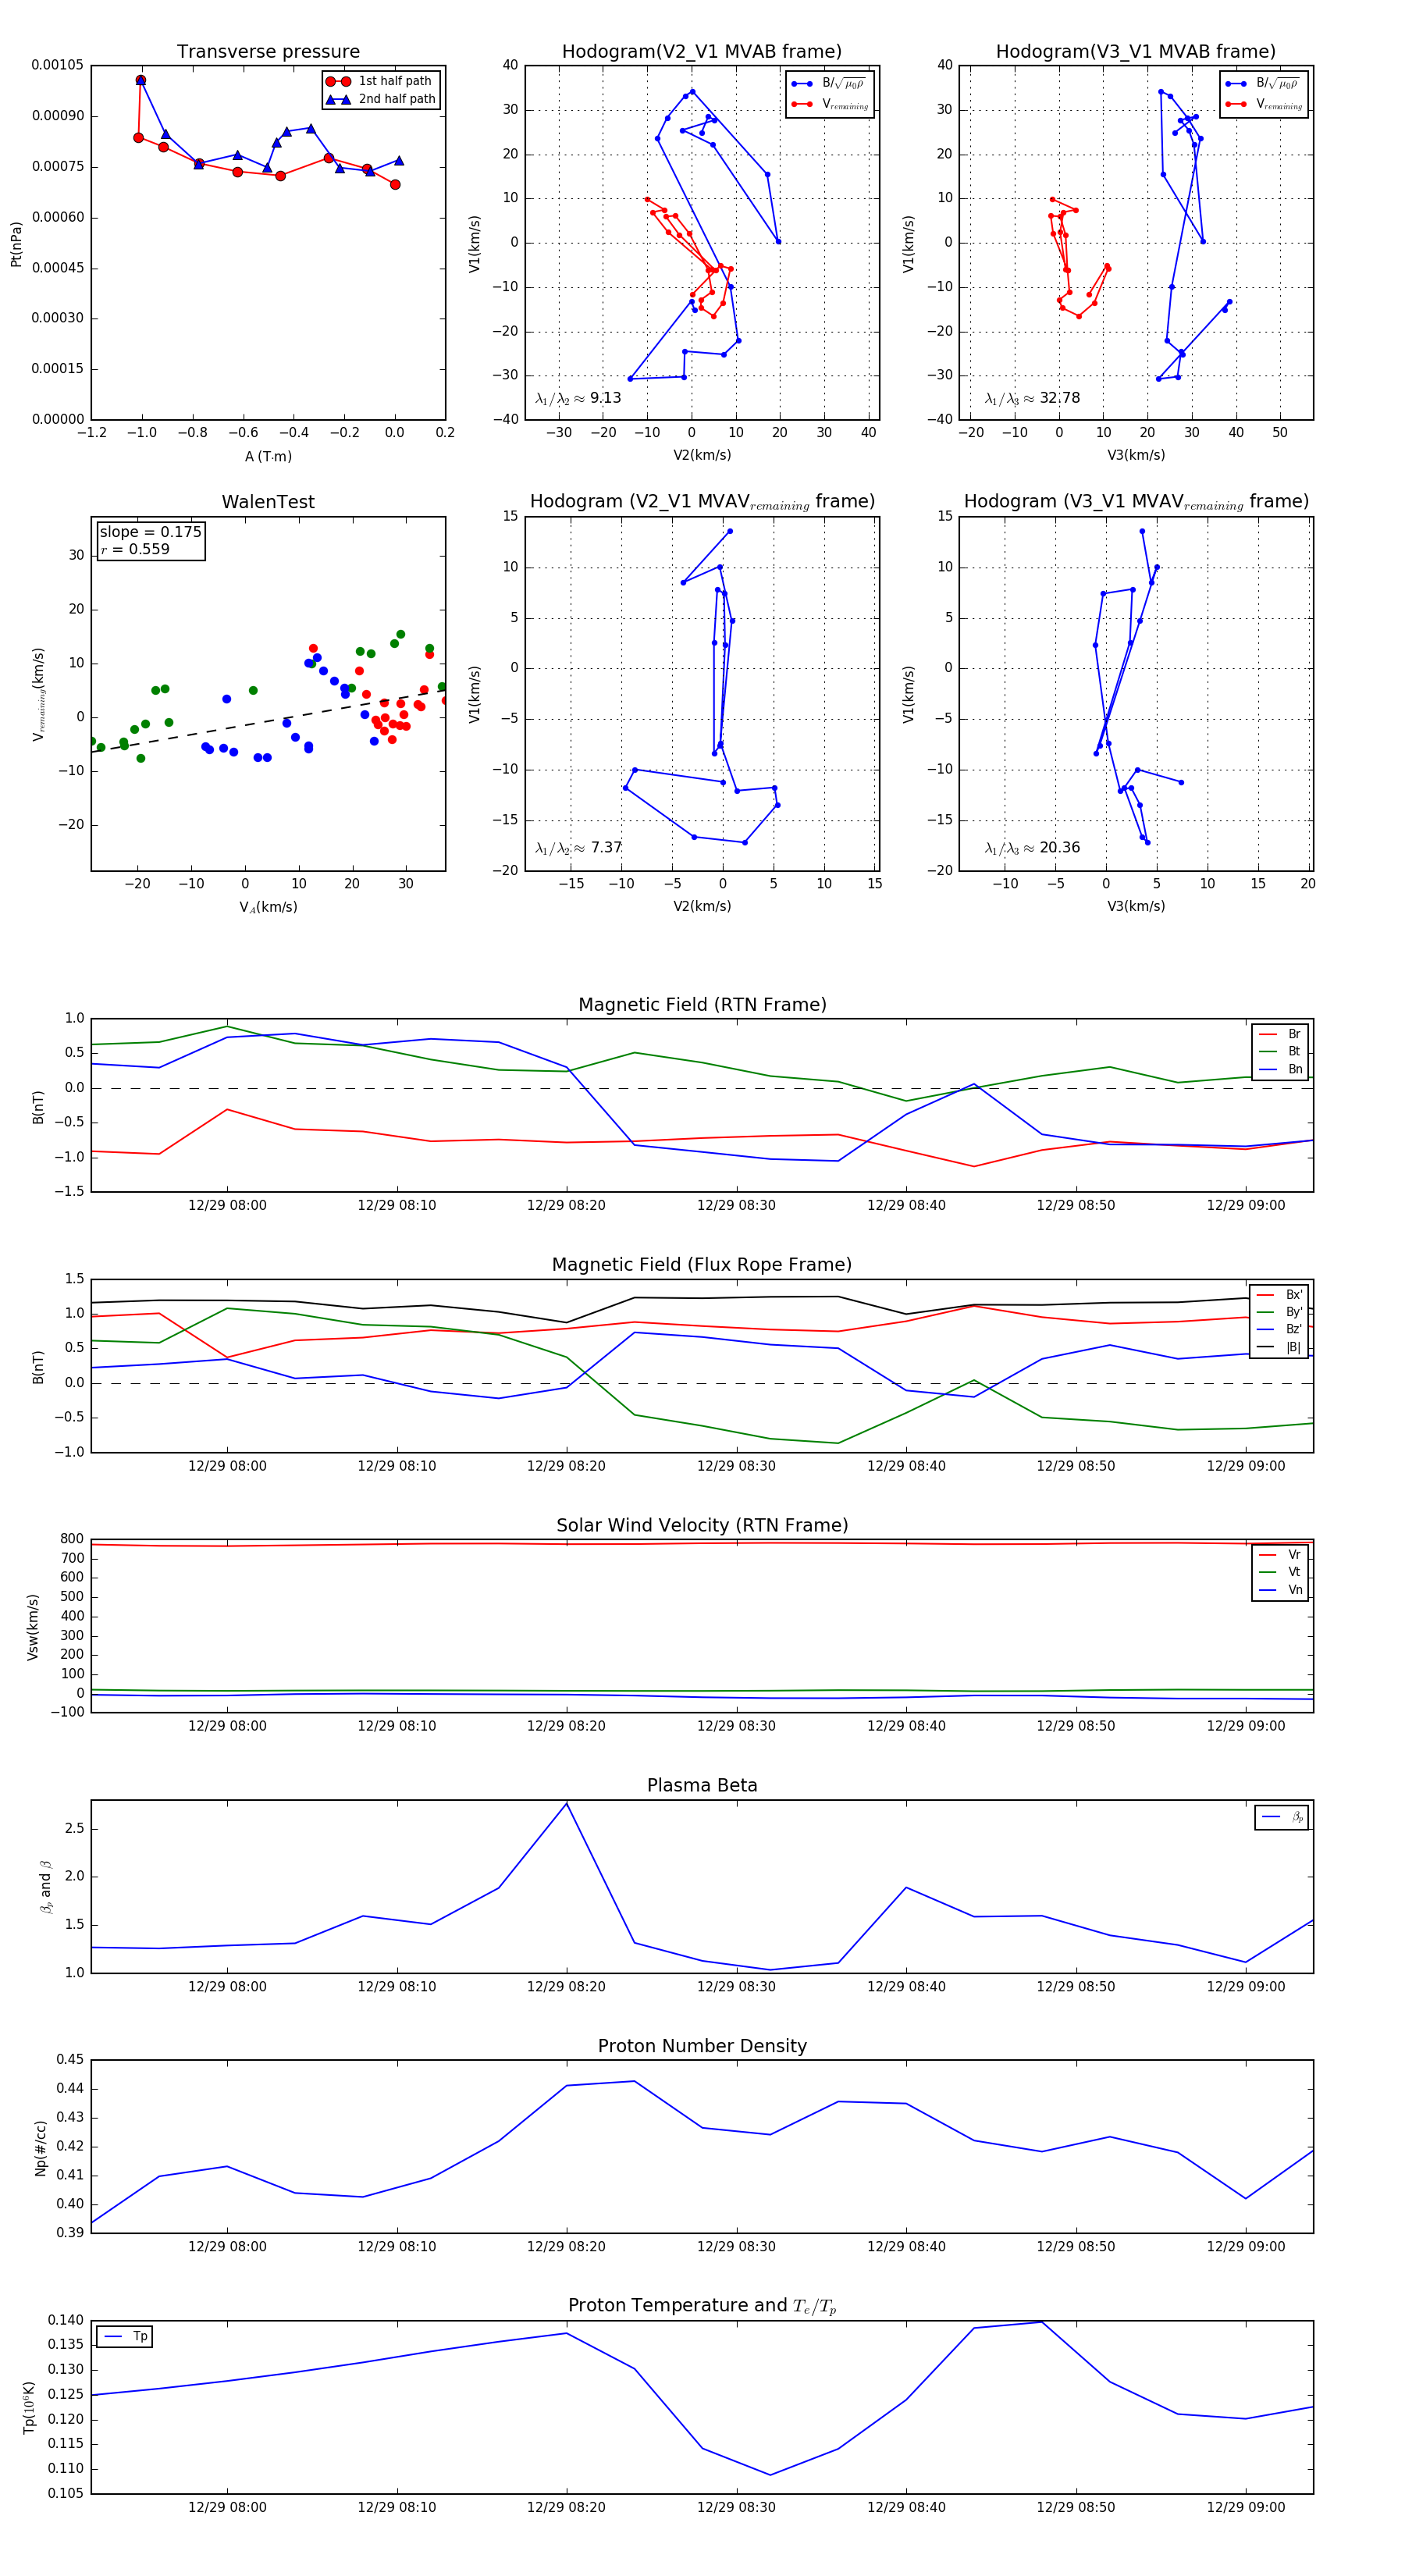Click the "Vsw(km/s)" y-axis label
Screen dimensions: 1405x2576
click(33, 1627)
